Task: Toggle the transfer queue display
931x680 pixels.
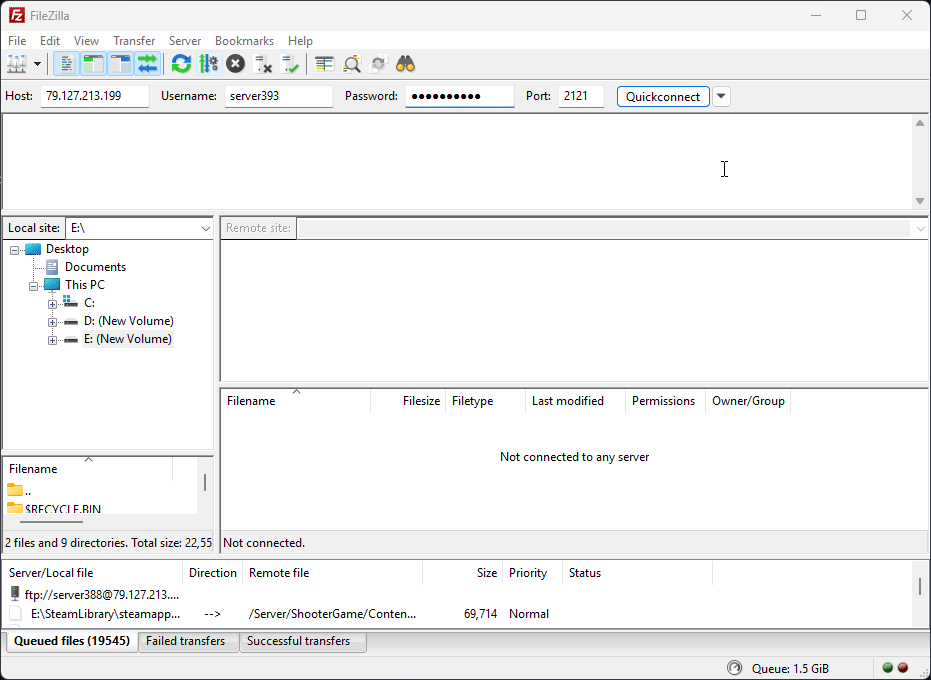Action: coord(148,64)
